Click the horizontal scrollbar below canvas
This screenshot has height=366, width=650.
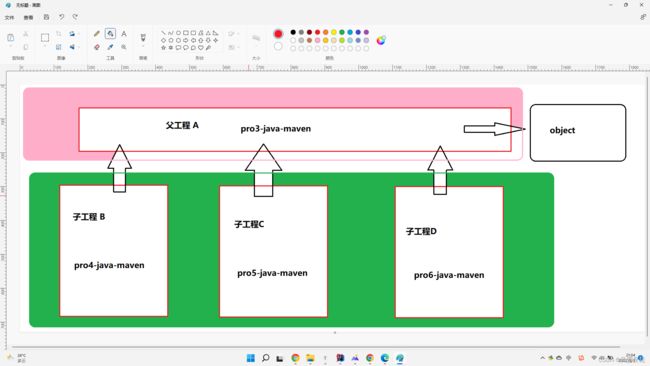(x=316, y=346)
